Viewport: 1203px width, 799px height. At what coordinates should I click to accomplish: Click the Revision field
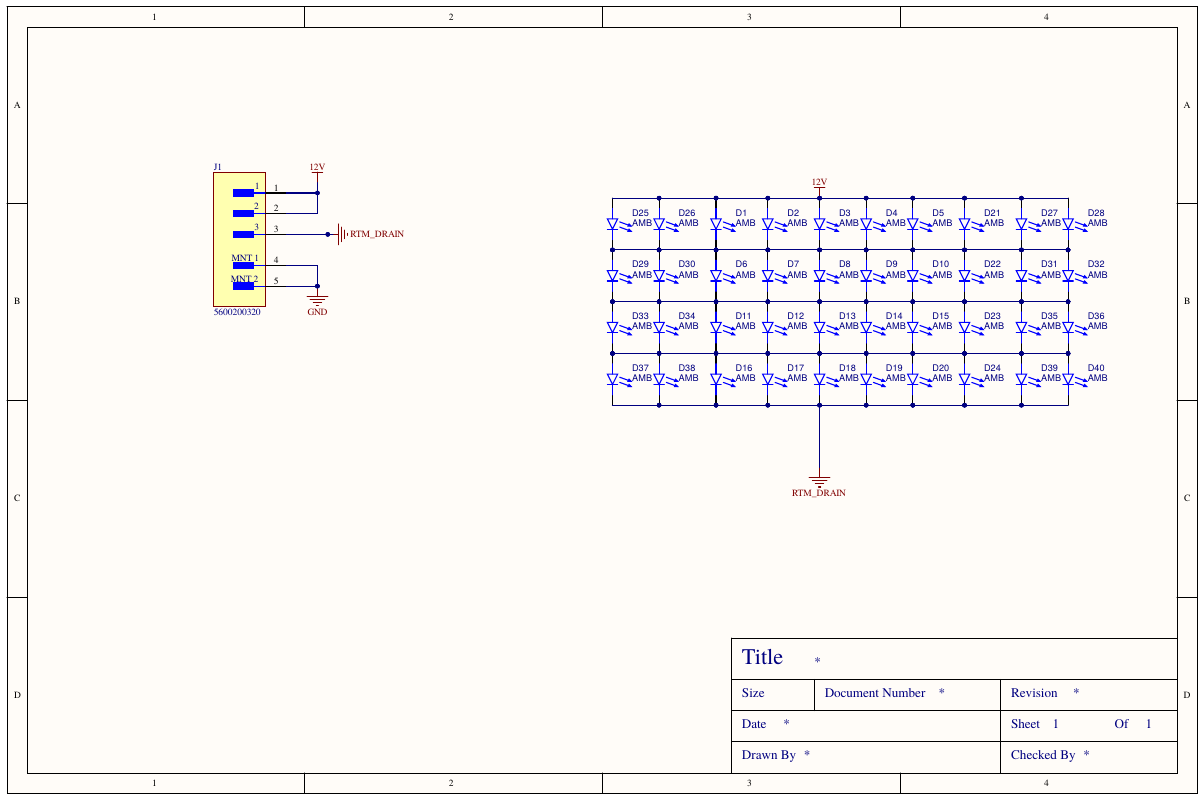(1088, 694)
